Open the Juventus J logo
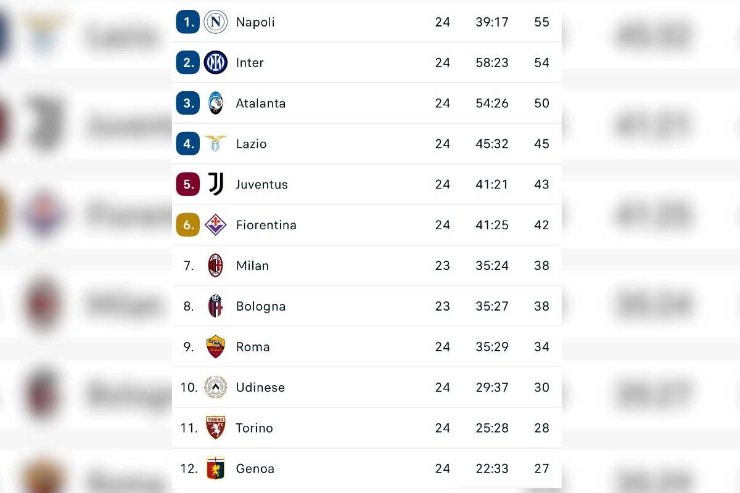Screen dimensions: 740x493 pyautogui.click(x=216, y=184)
